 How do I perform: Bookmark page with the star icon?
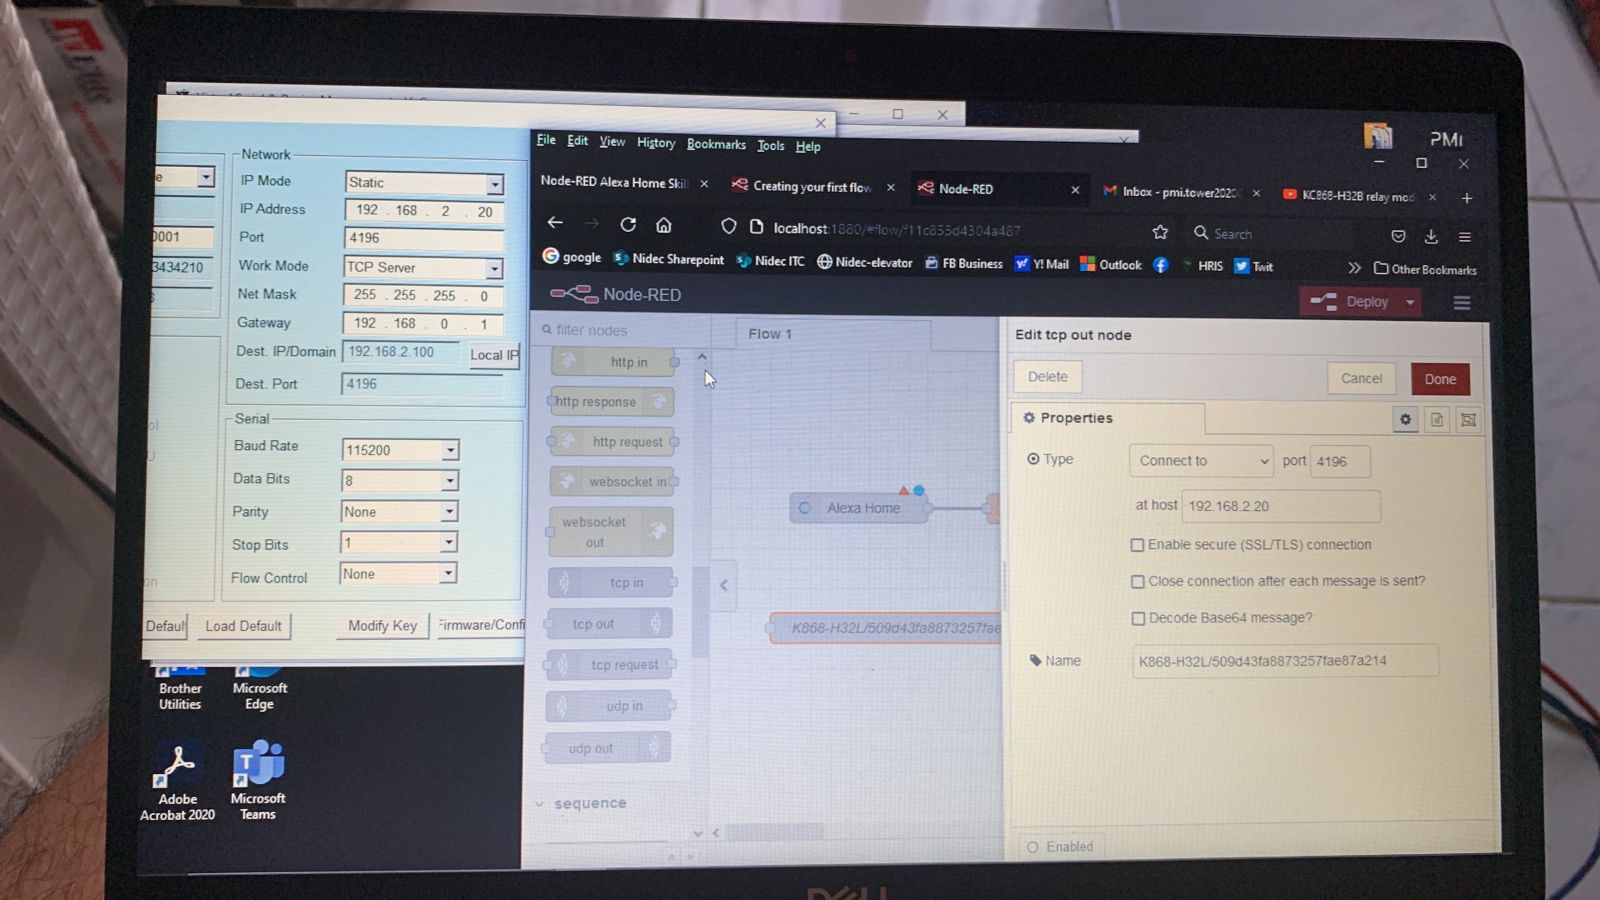pyautogui.click(x=1160, y=232)
